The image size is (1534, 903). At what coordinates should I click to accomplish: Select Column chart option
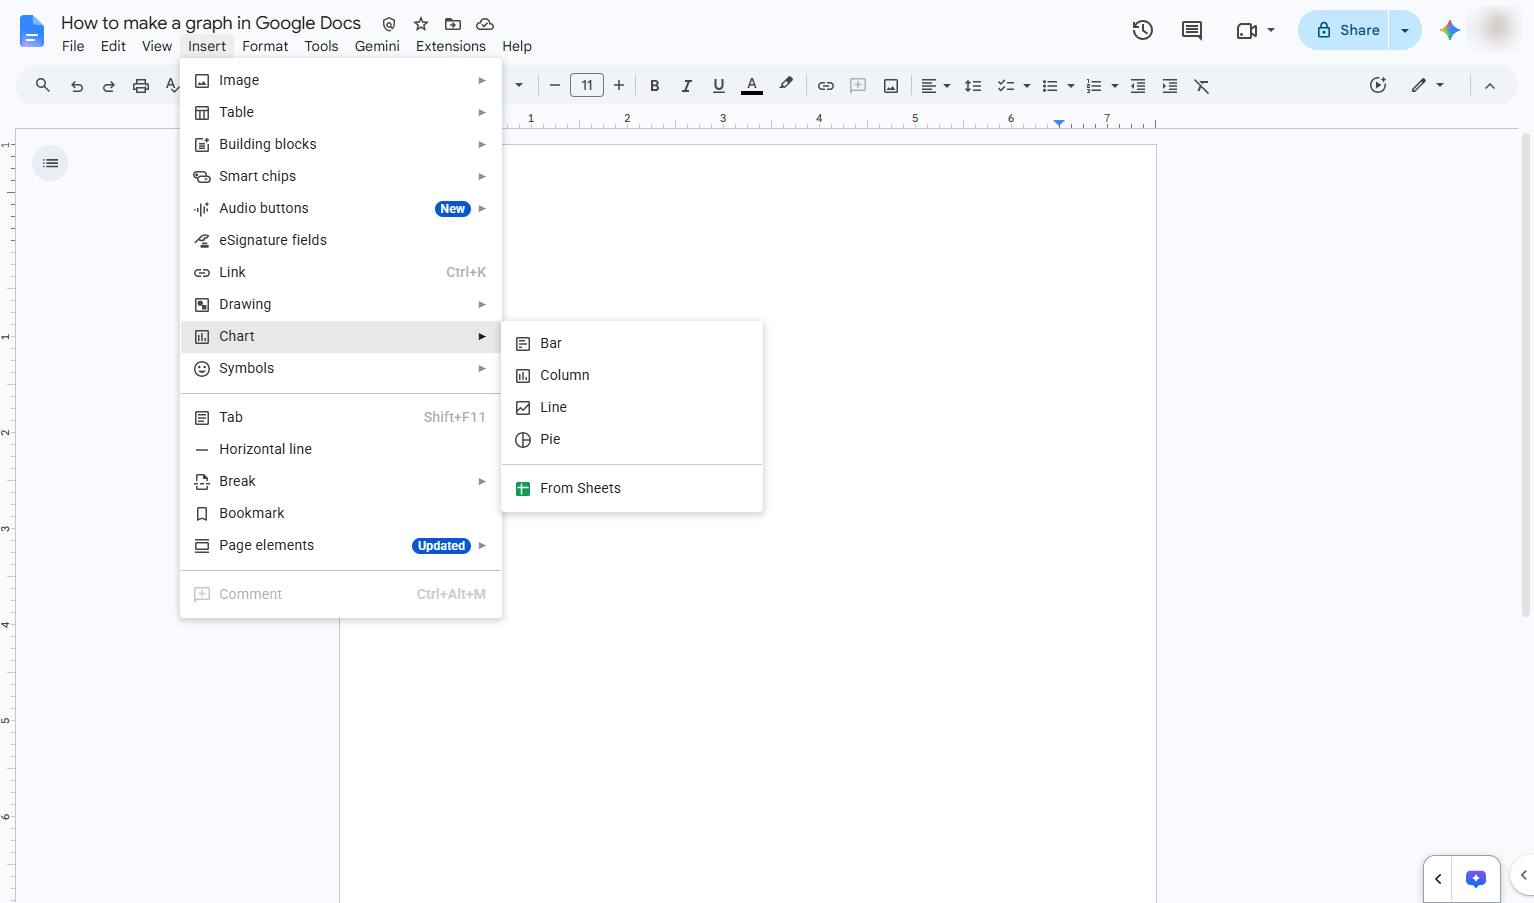click(632, 375)
